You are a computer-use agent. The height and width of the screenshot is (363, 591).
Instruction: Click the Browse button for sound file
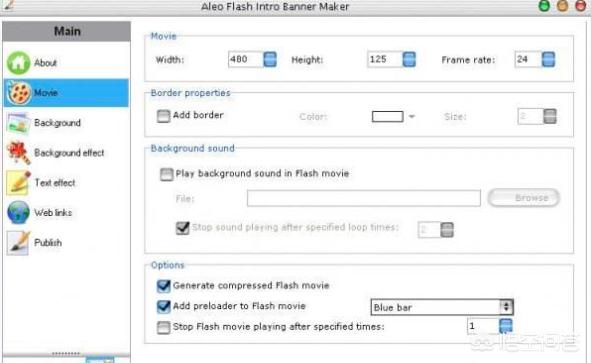pos(524,198)
